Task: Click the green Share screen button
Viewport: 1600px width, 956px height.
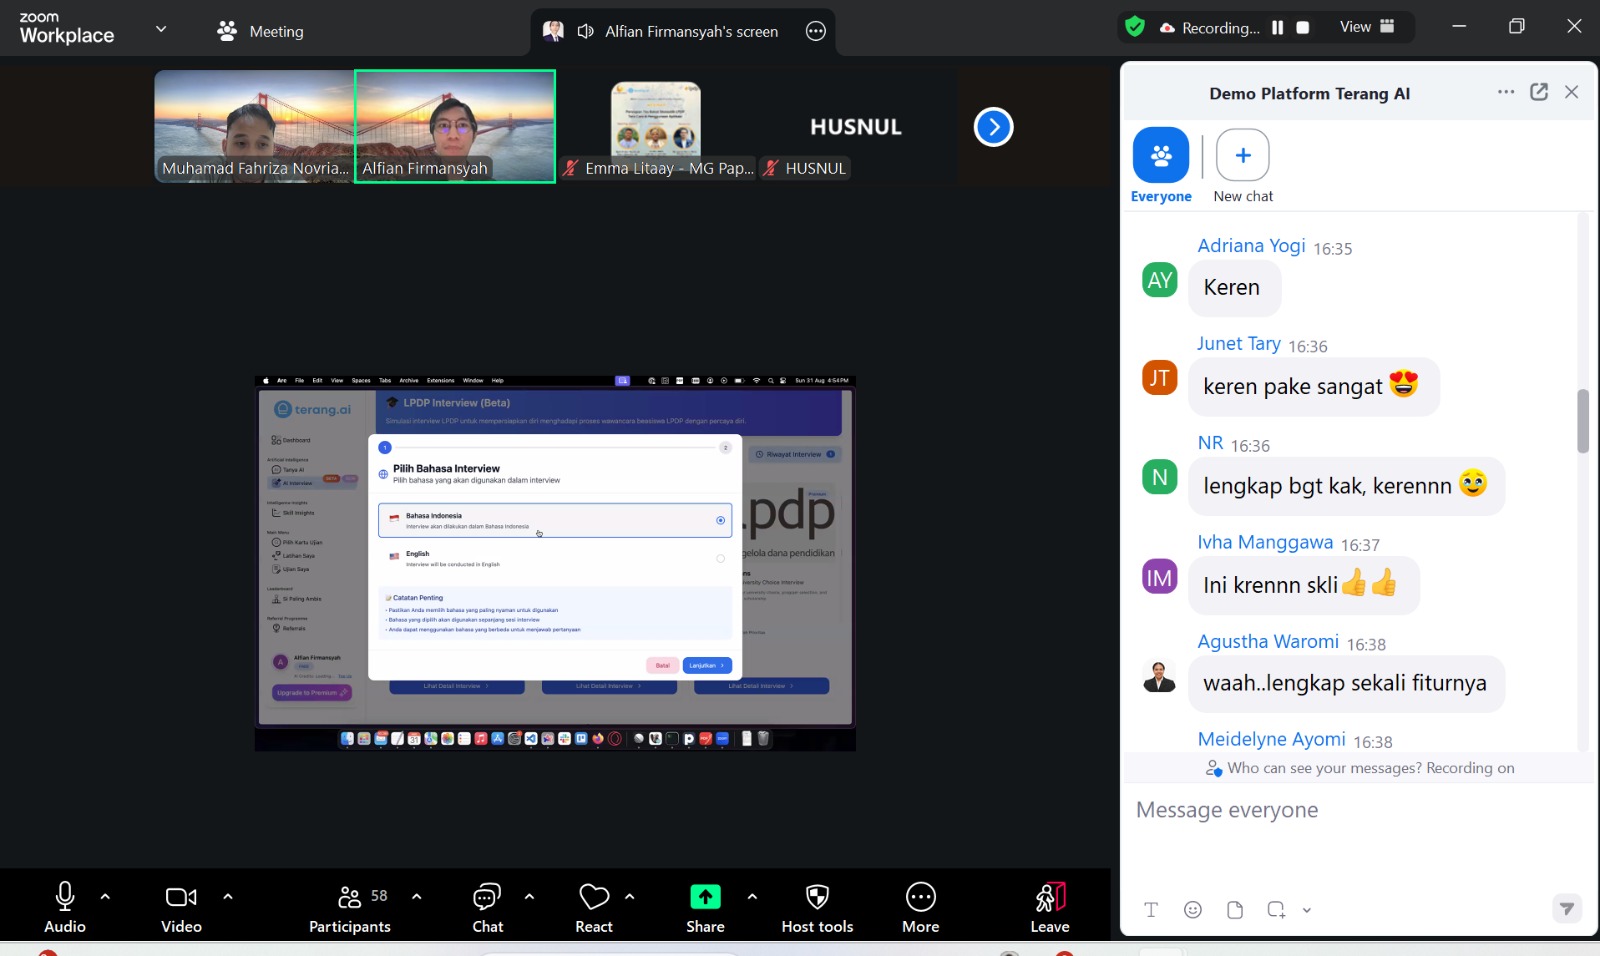Action: point(705,907)
